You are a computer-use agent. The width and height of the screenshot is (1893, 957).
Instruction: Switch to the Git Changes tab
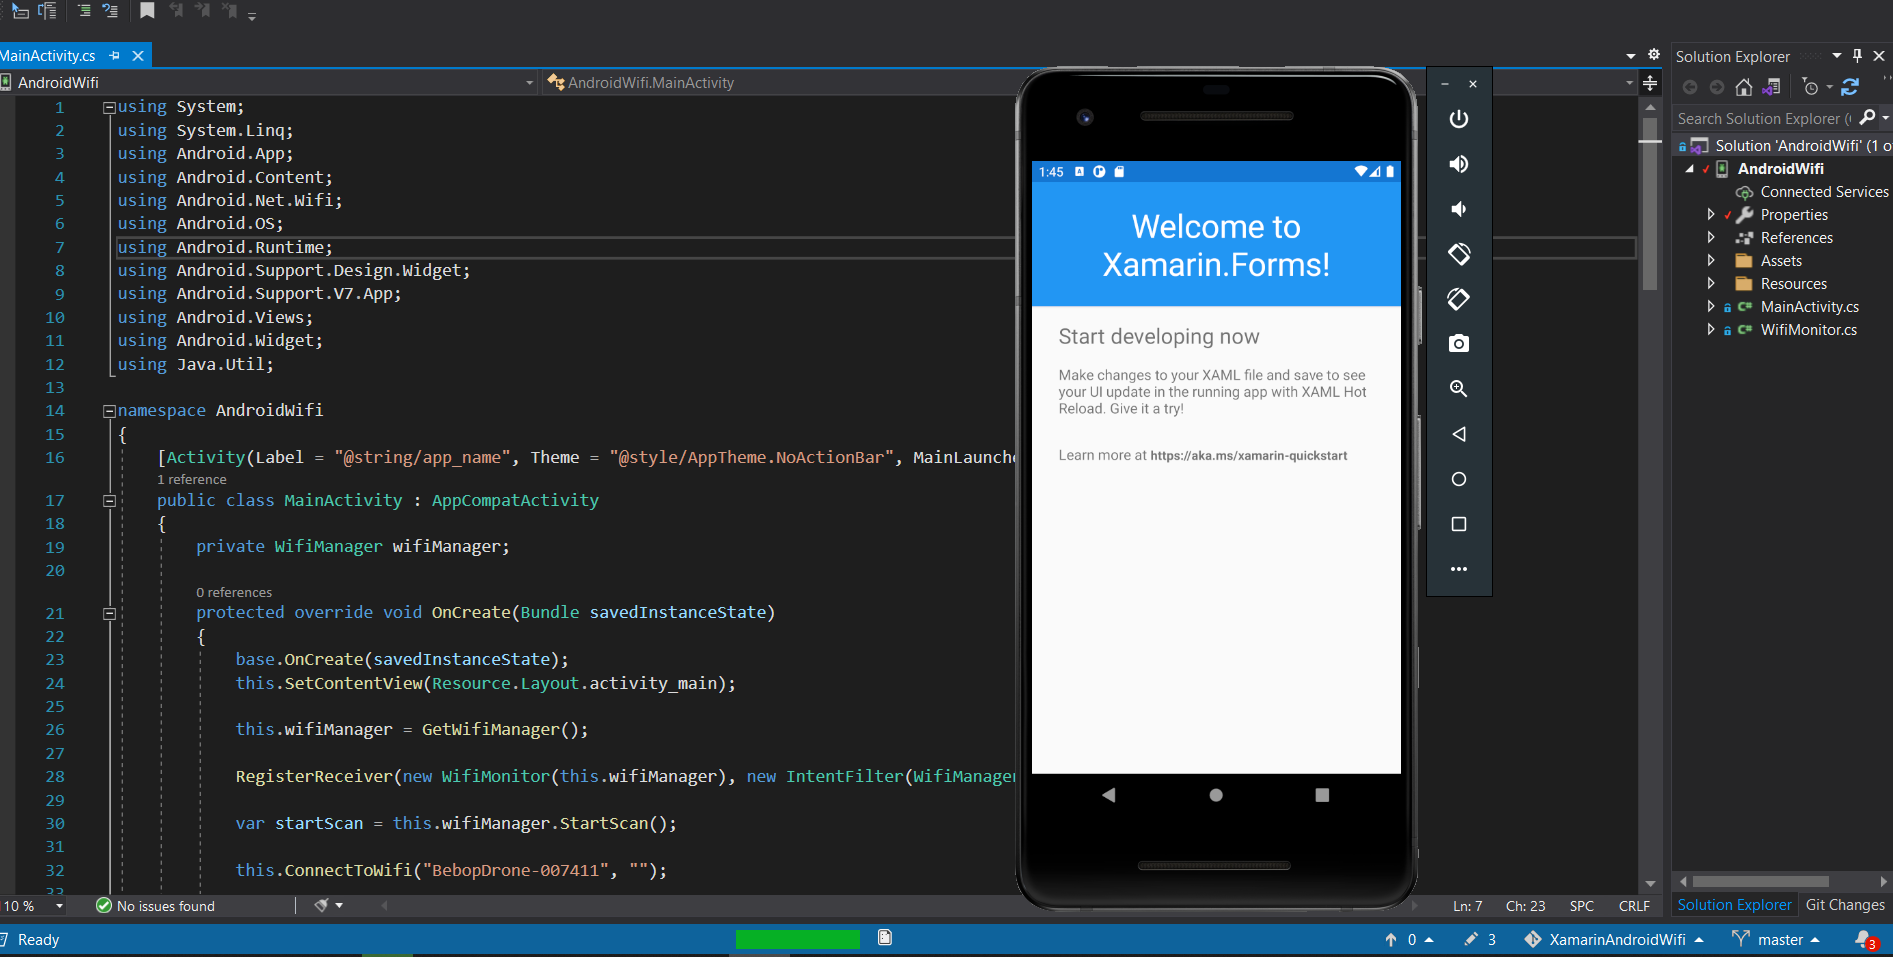(1845, 904)
